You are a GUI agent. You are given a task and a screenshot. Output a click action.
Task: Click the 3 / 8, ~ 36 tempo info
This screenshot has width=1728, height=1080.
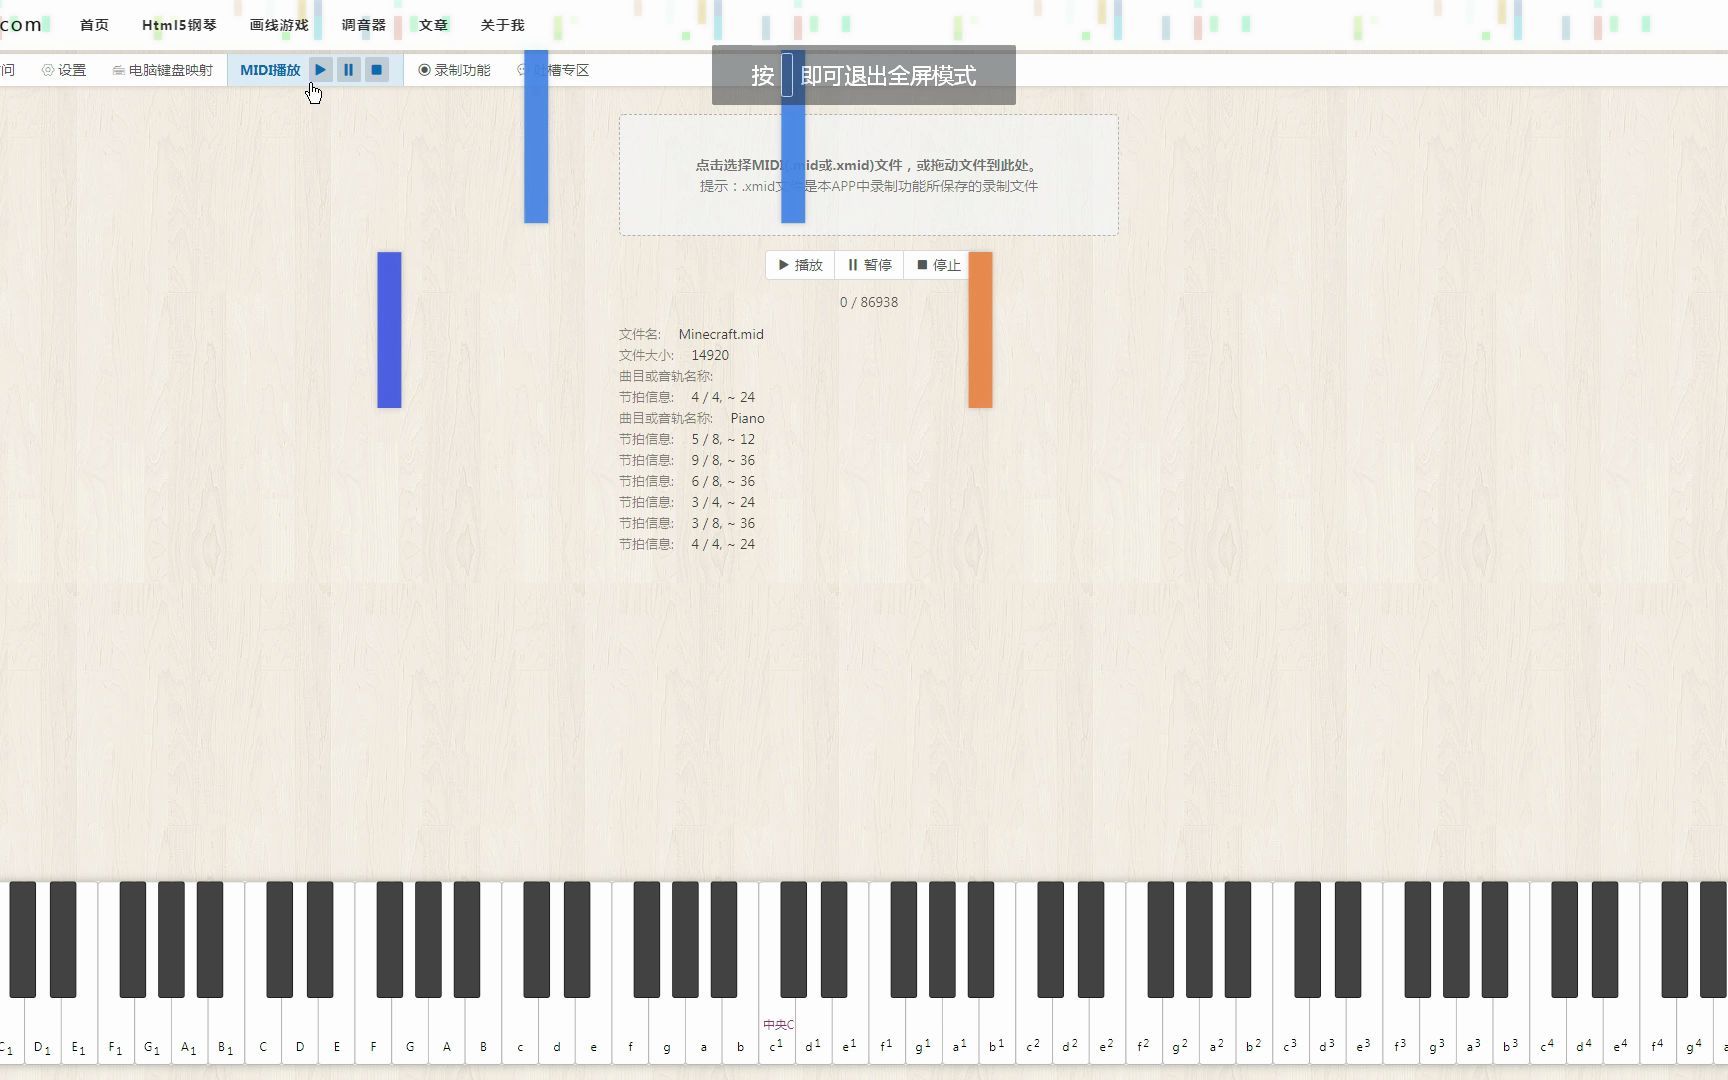[x=723, y=523]
